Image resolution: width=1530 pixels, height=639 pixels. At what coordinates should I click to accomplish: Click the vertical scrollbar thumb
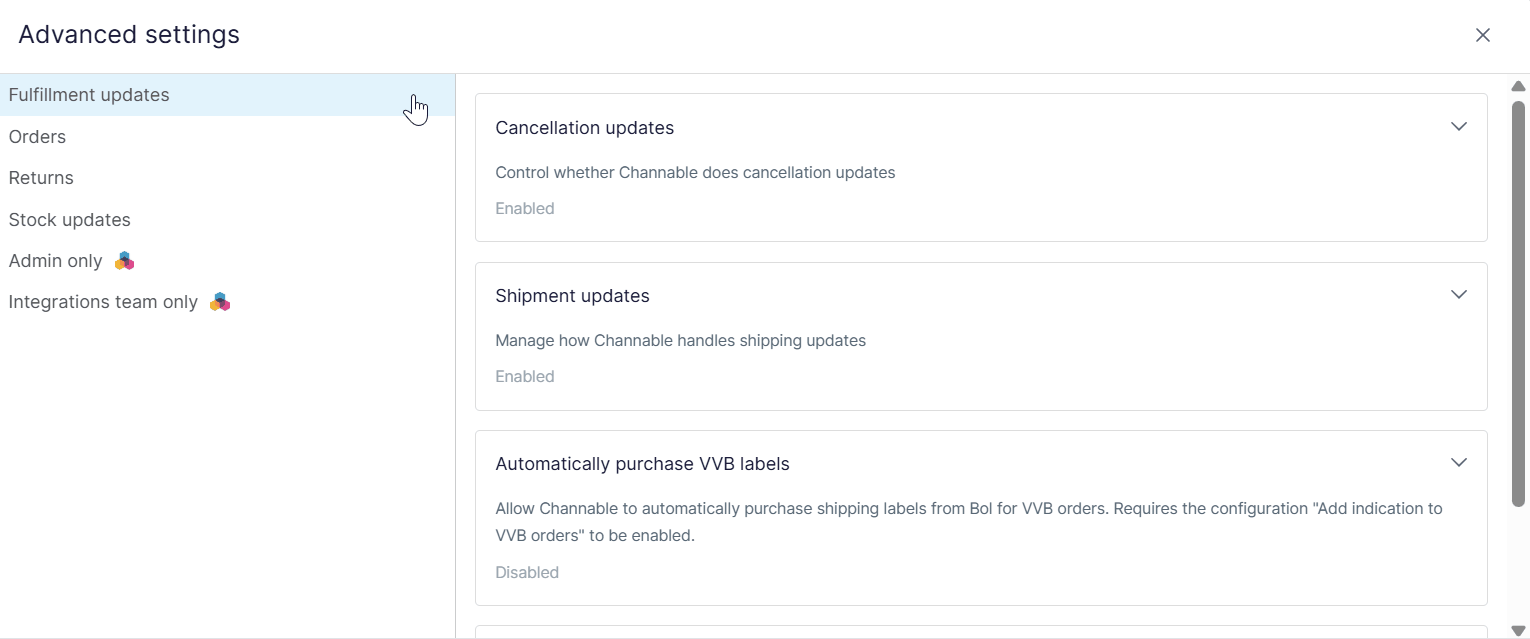tap(1518, 300)
